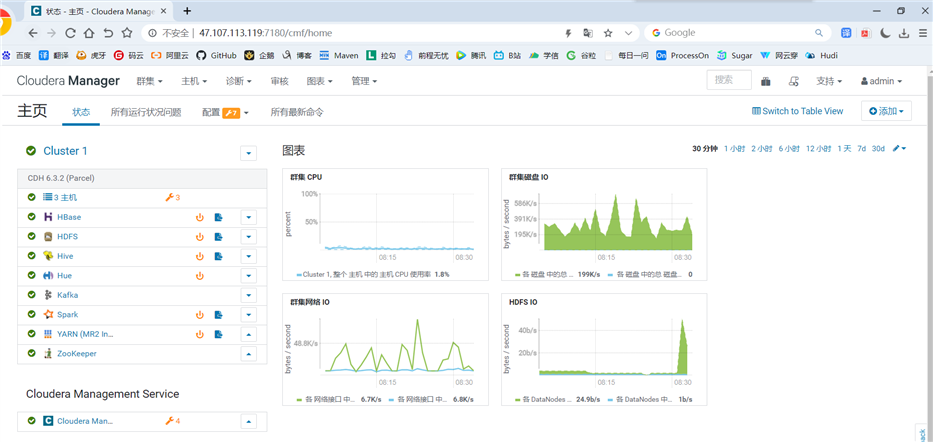Open the ZooKeeper service link
Screen dimensions: 933x442
click(x=77, y=353)
